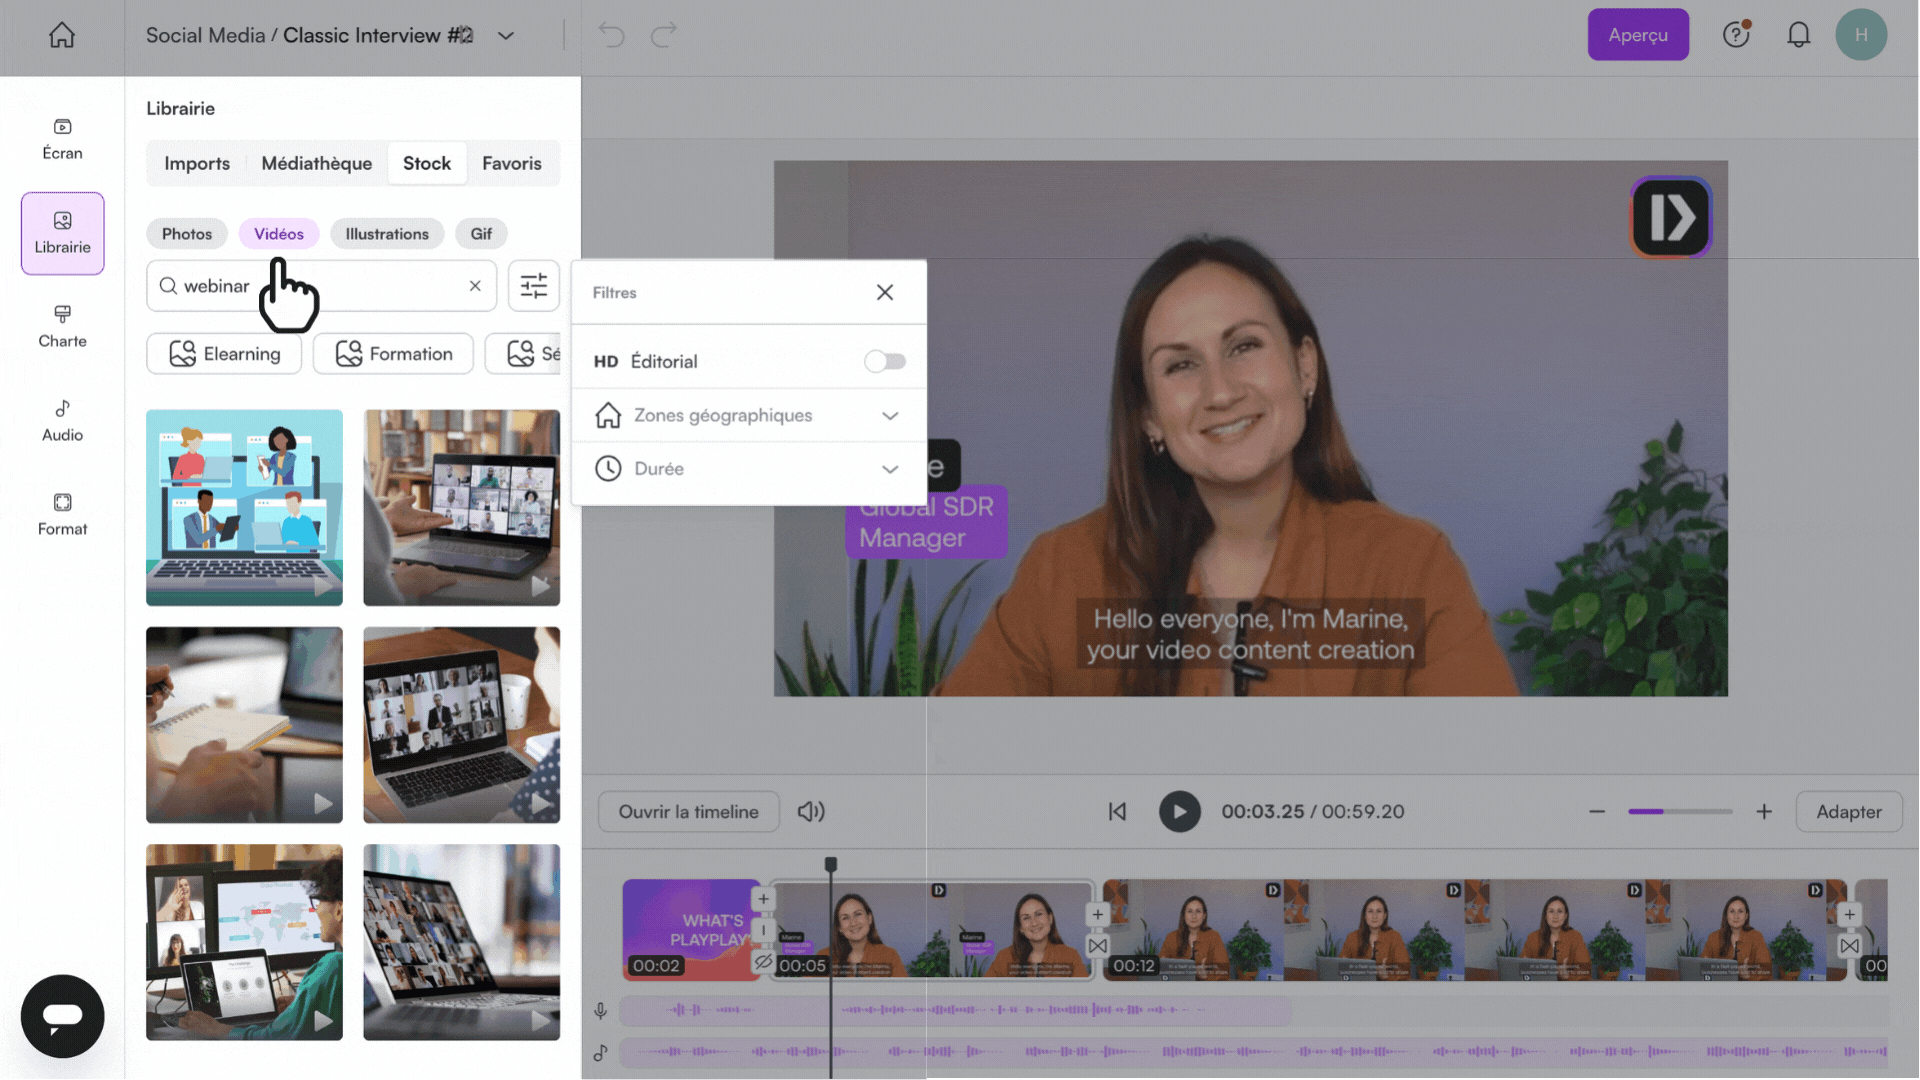Click Ouvrir la timeline button
The image size is (1920, 1080).
688,812
